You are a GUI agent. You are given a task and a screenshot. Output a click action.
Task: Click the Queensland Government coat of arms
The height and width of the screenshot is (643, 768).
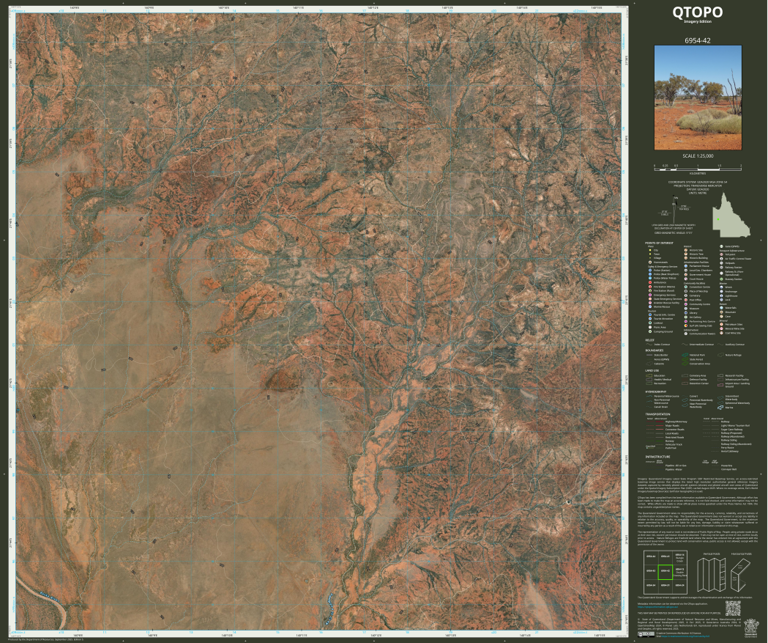click(751, 628)
